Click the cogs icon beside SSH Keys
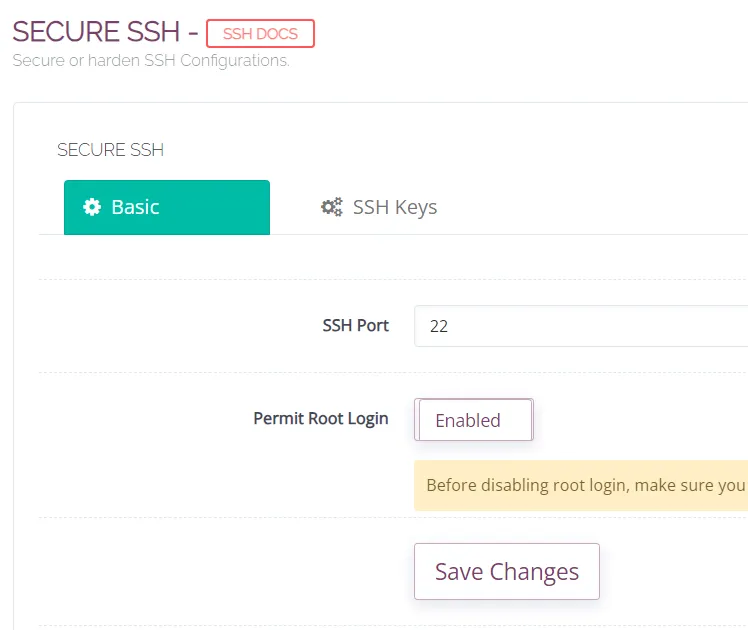Image resolution: width=748 pixels, height=630 pixels. (x=332, y=207)
